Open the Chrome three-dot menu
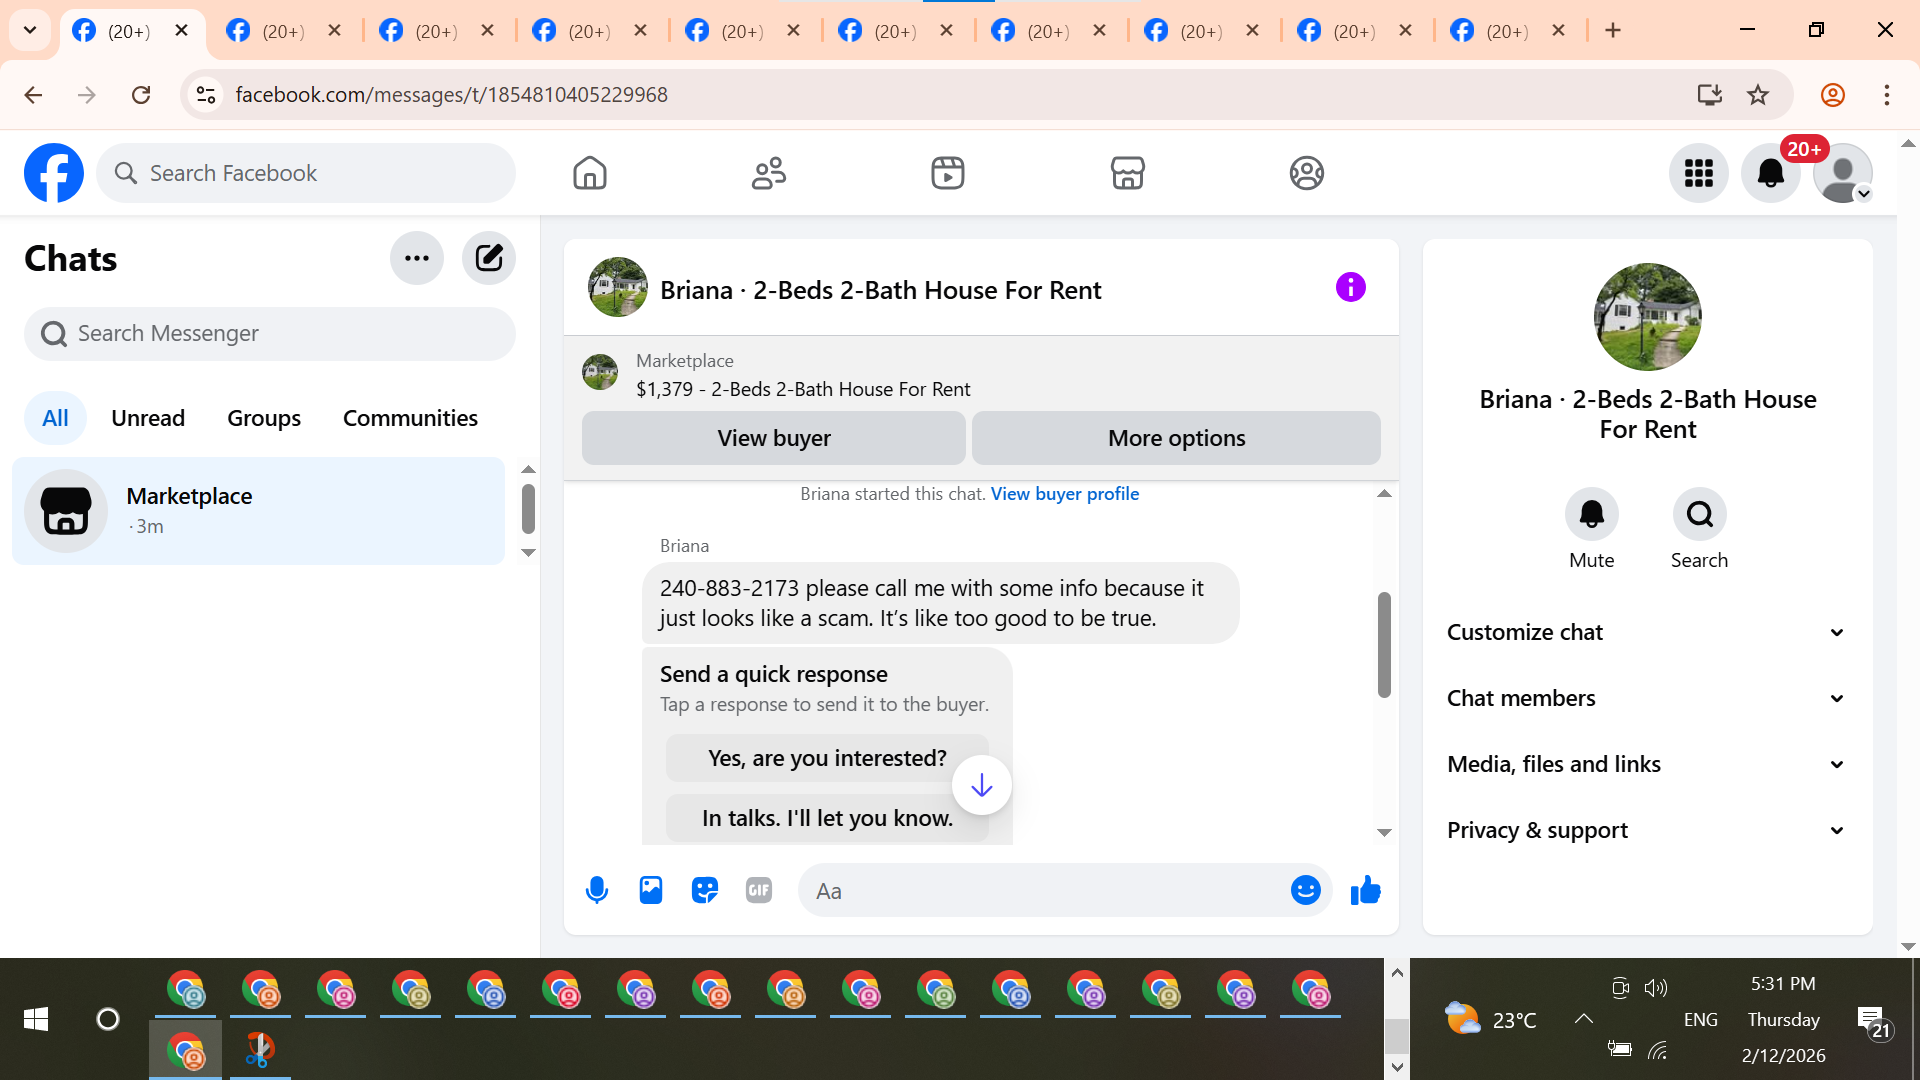Image resolution: width=1920 pixels, height=1080 pixels. [x=1887, y=95]
